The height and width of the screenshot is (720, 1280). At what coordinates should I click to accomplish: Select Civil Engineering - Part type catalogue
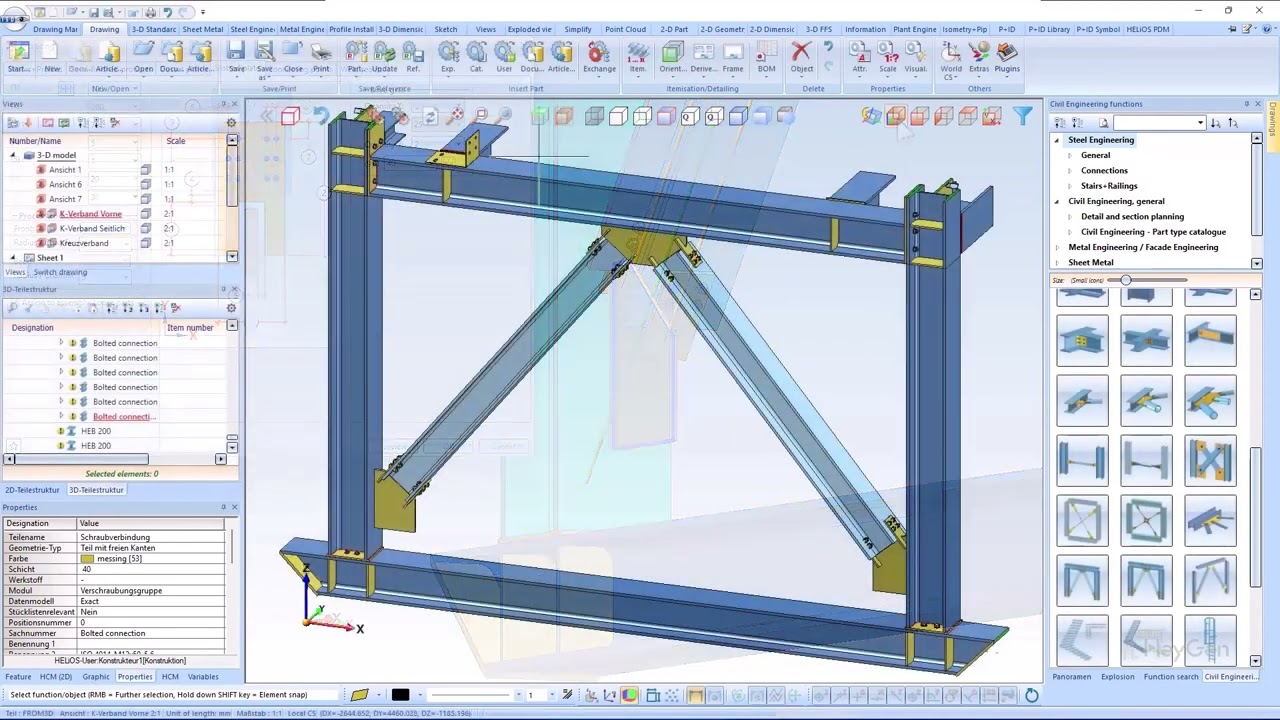pyautogui.click(x=1153, y=232)
